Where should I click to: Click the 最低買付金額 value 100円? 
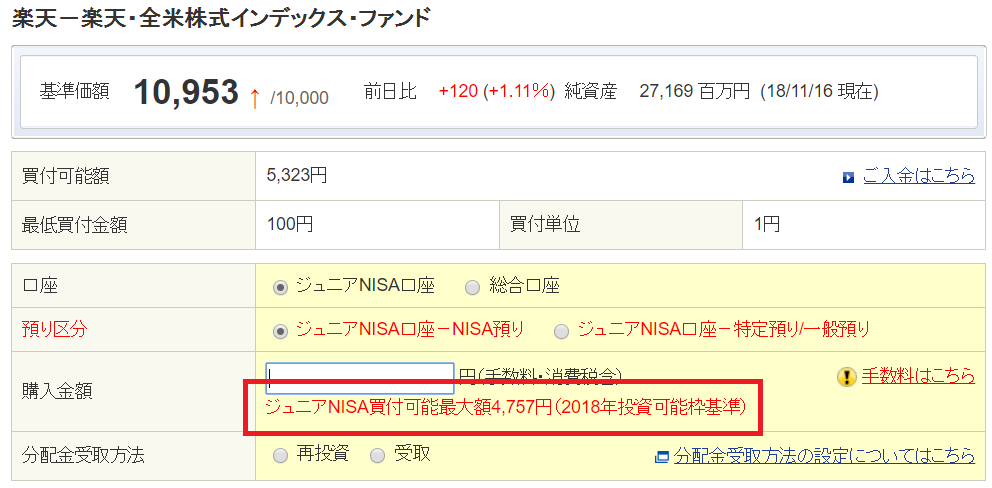[x=289, y=223]
